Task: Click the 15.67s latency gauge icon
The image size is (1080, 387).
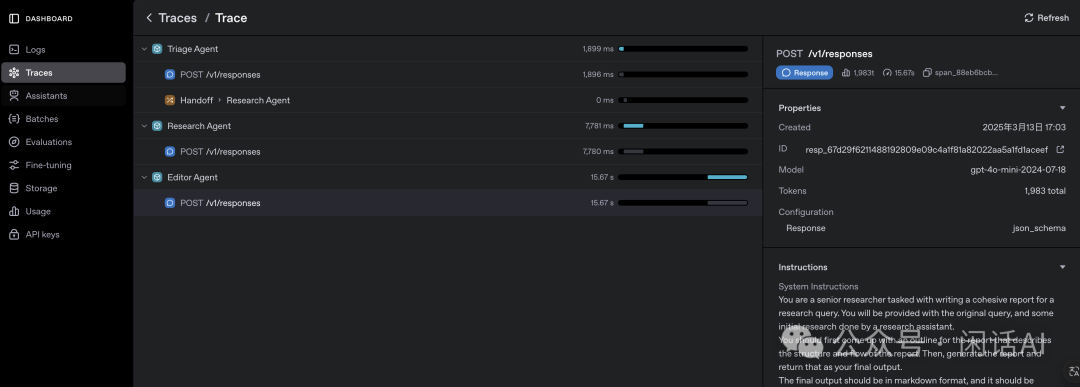Action: click(x=887, y=72)
